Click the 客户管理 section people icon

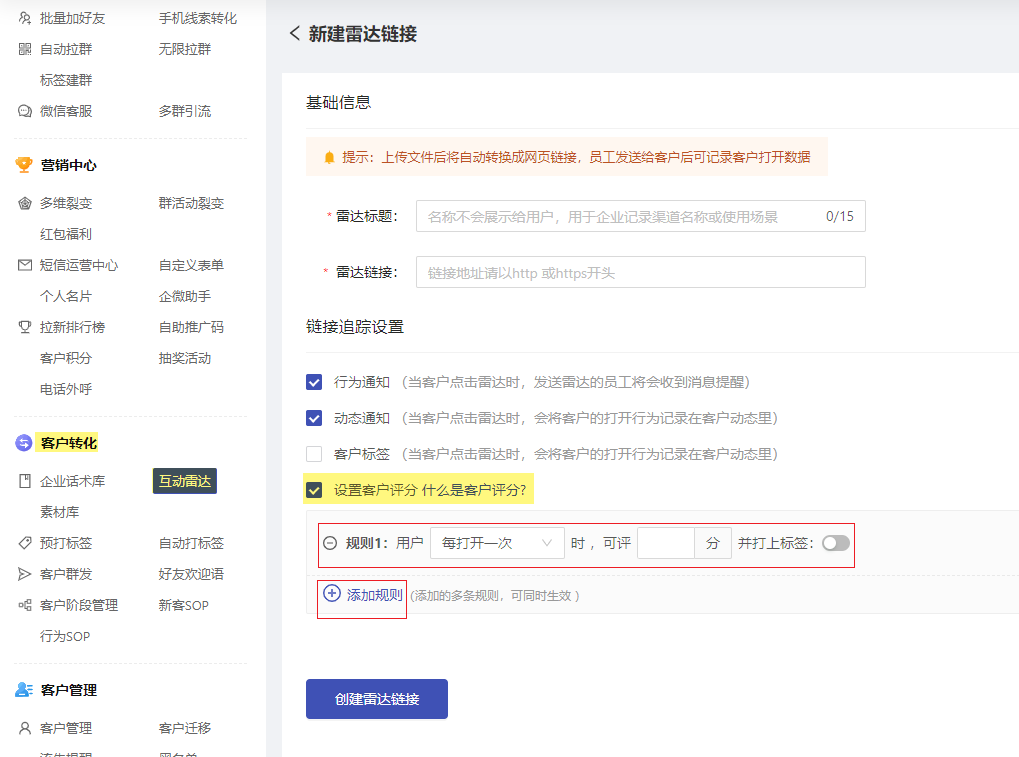(23, 690)
